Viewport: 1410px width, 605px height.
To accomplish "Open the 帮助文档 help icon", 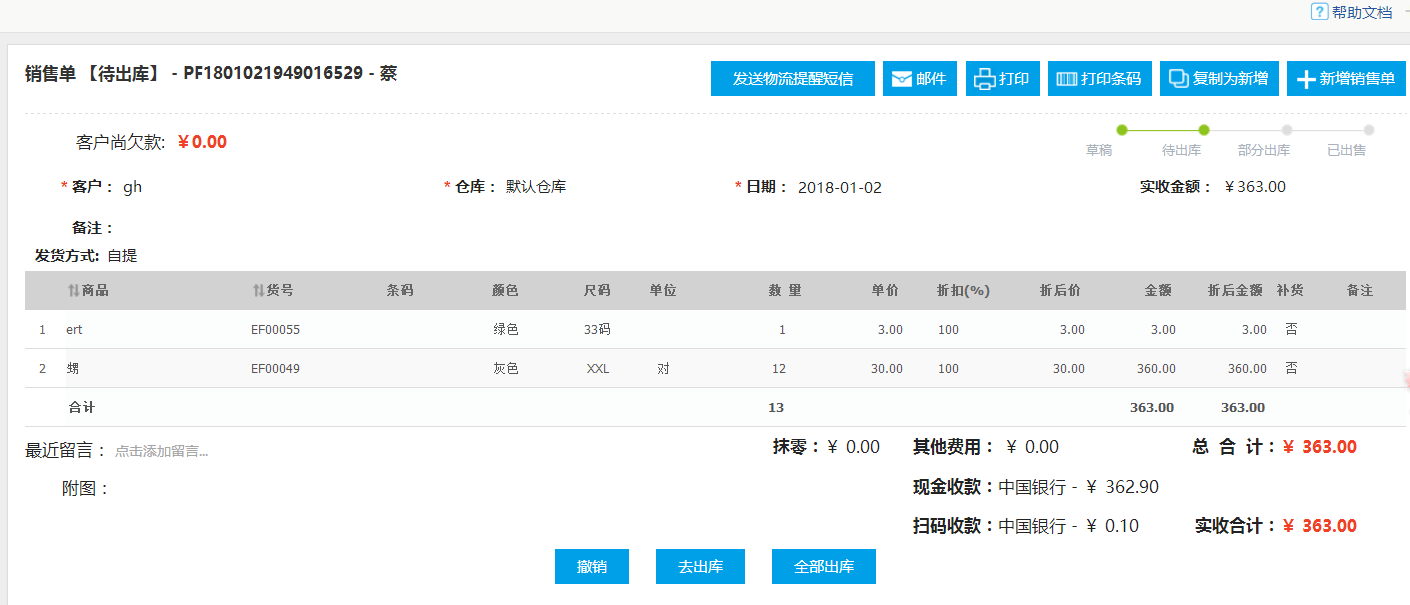I will point(1319,11).
